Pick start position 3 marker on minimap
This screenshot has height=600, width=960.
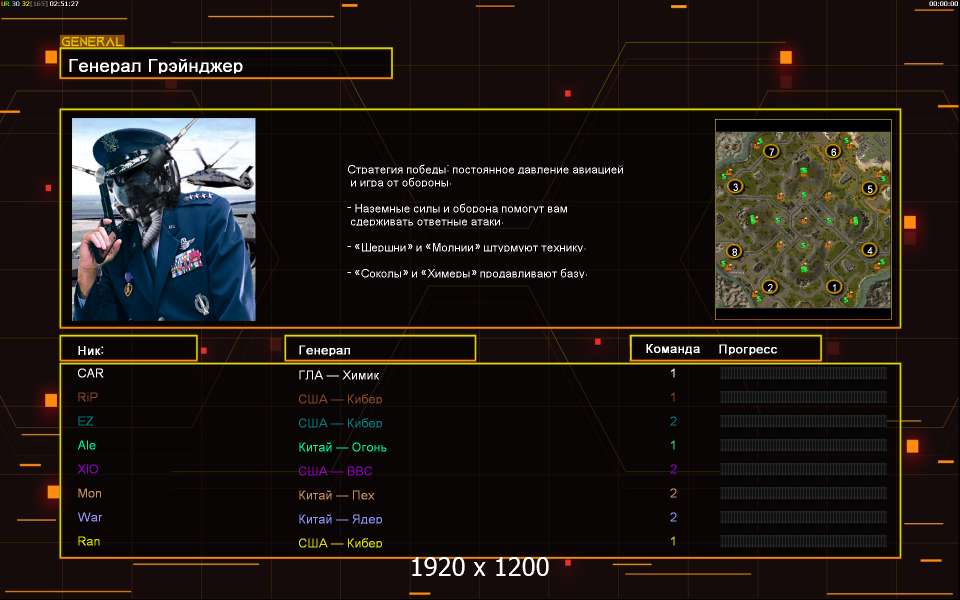click(735, 187)
